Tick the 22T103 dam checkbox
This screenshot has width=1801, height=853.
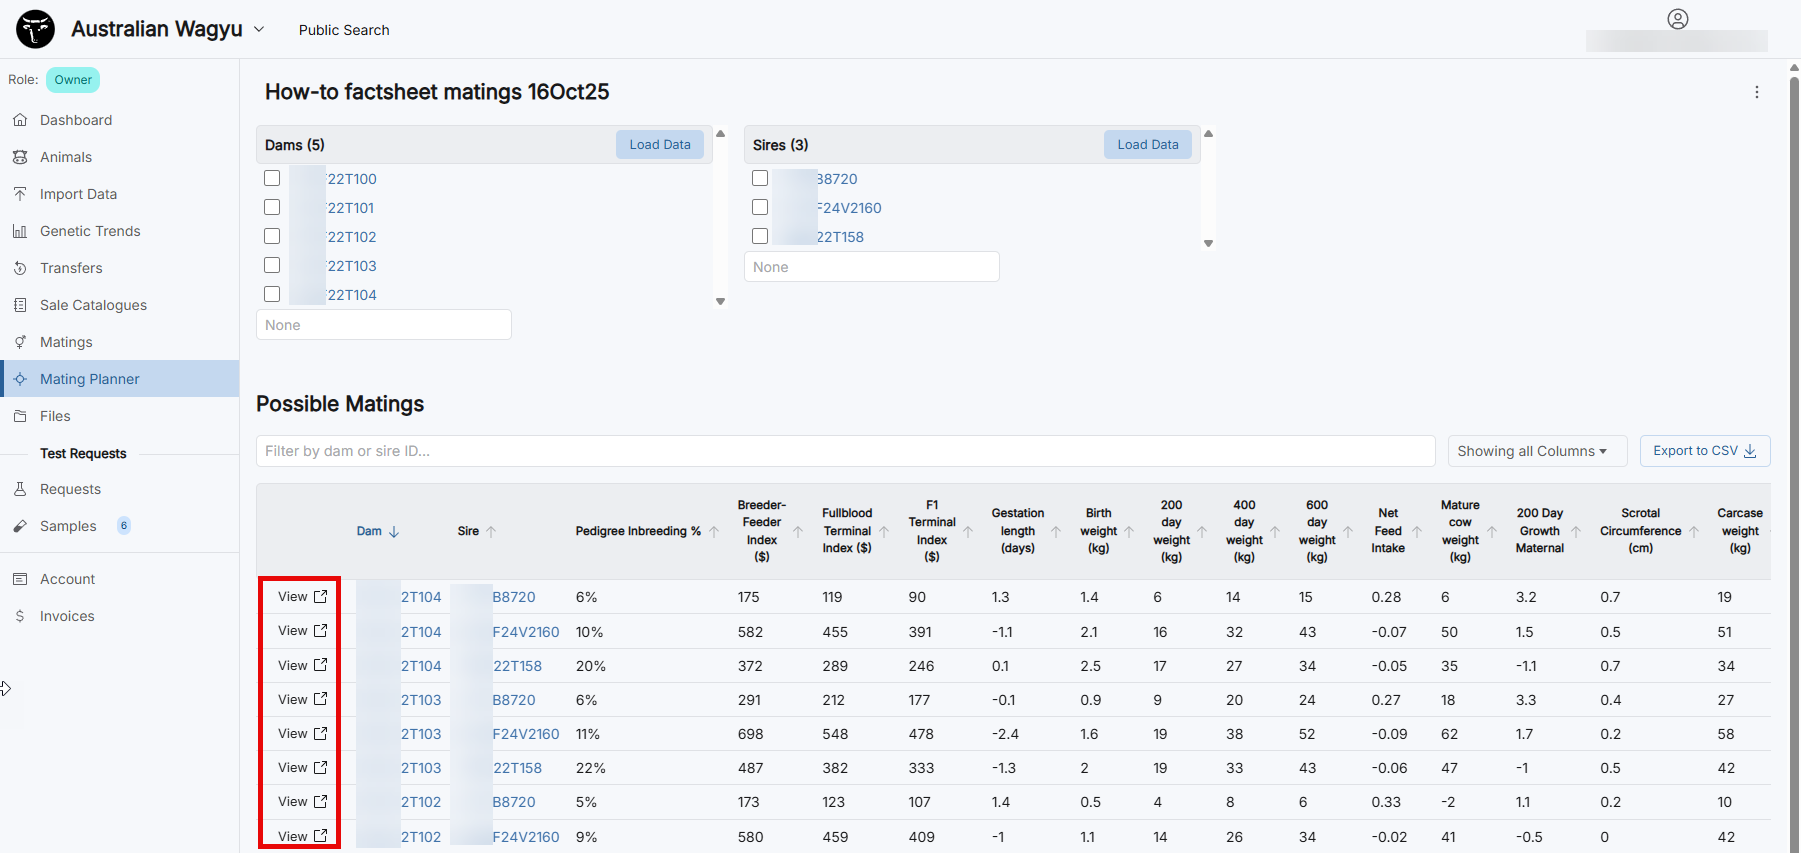pos(272,265)
